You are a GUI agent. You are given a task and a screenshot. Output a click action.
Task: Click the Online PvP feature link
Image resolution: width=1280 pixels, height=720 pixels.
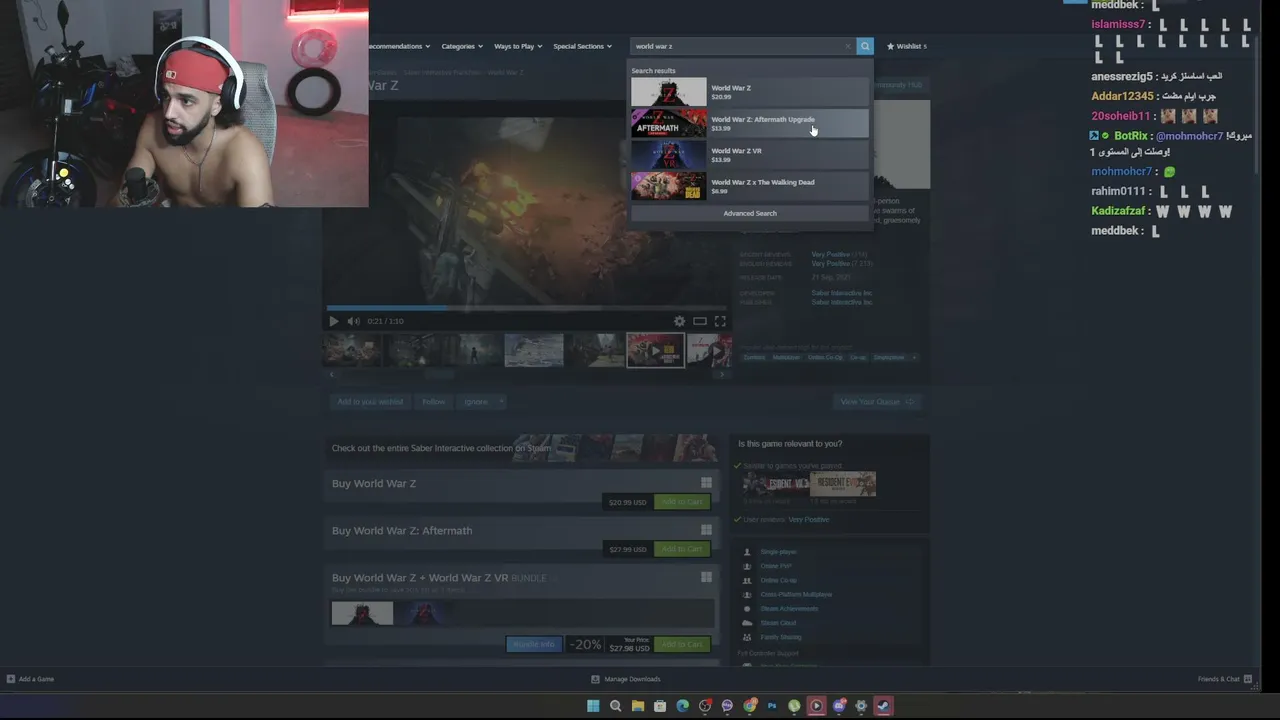[x=776, y=566]
